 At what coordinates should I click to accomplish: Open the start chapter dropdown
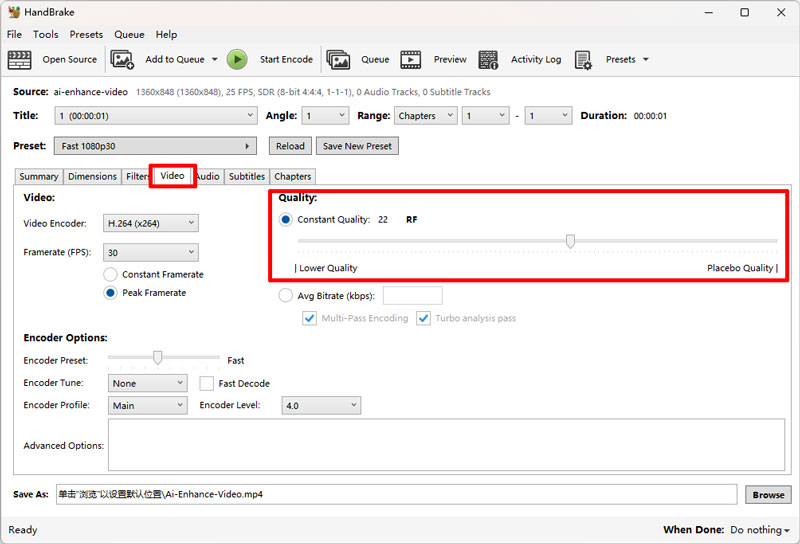point(486,116)
